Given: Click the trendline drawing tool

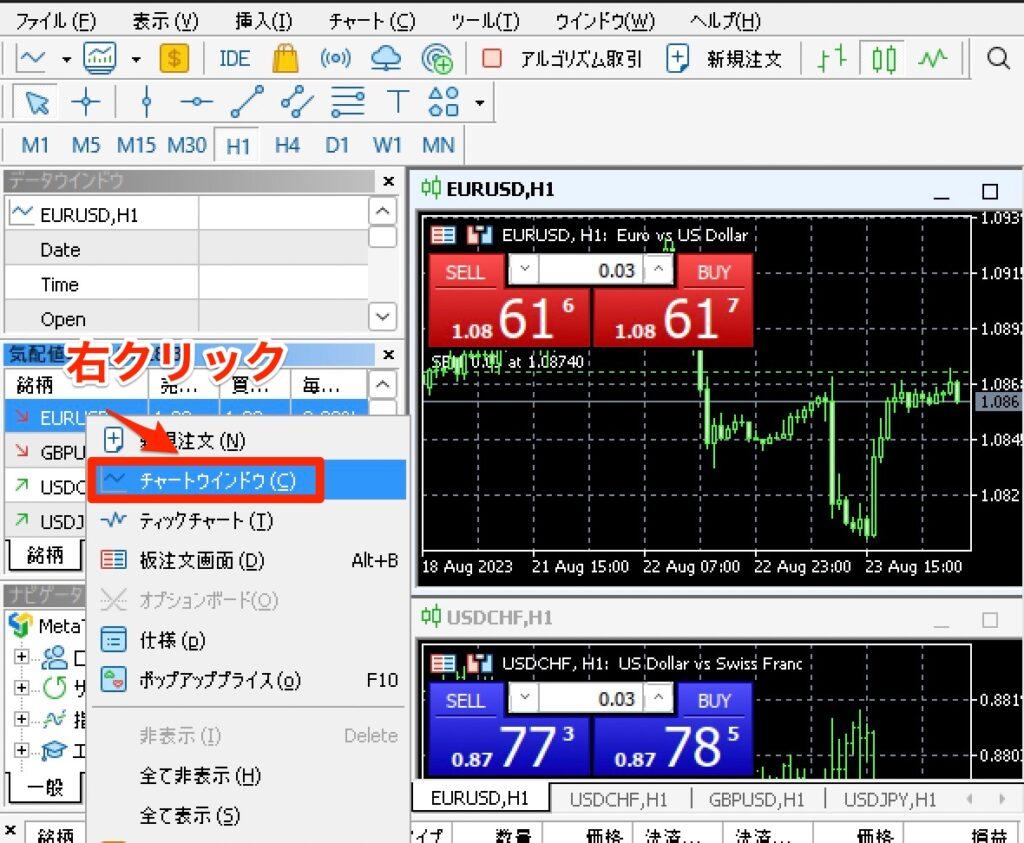Looking at the screenshot, I should click(x=246, y=102).
